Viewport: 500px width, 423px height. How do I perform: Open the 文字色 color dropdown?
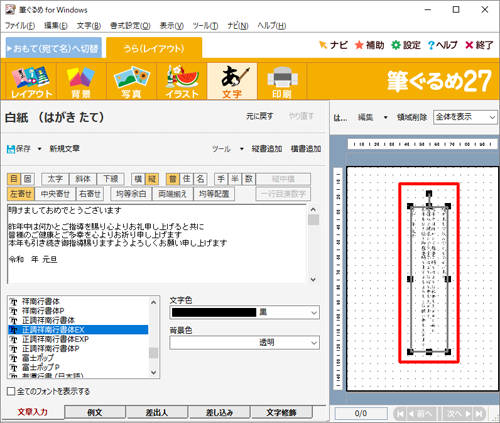[x=314, y=312]
